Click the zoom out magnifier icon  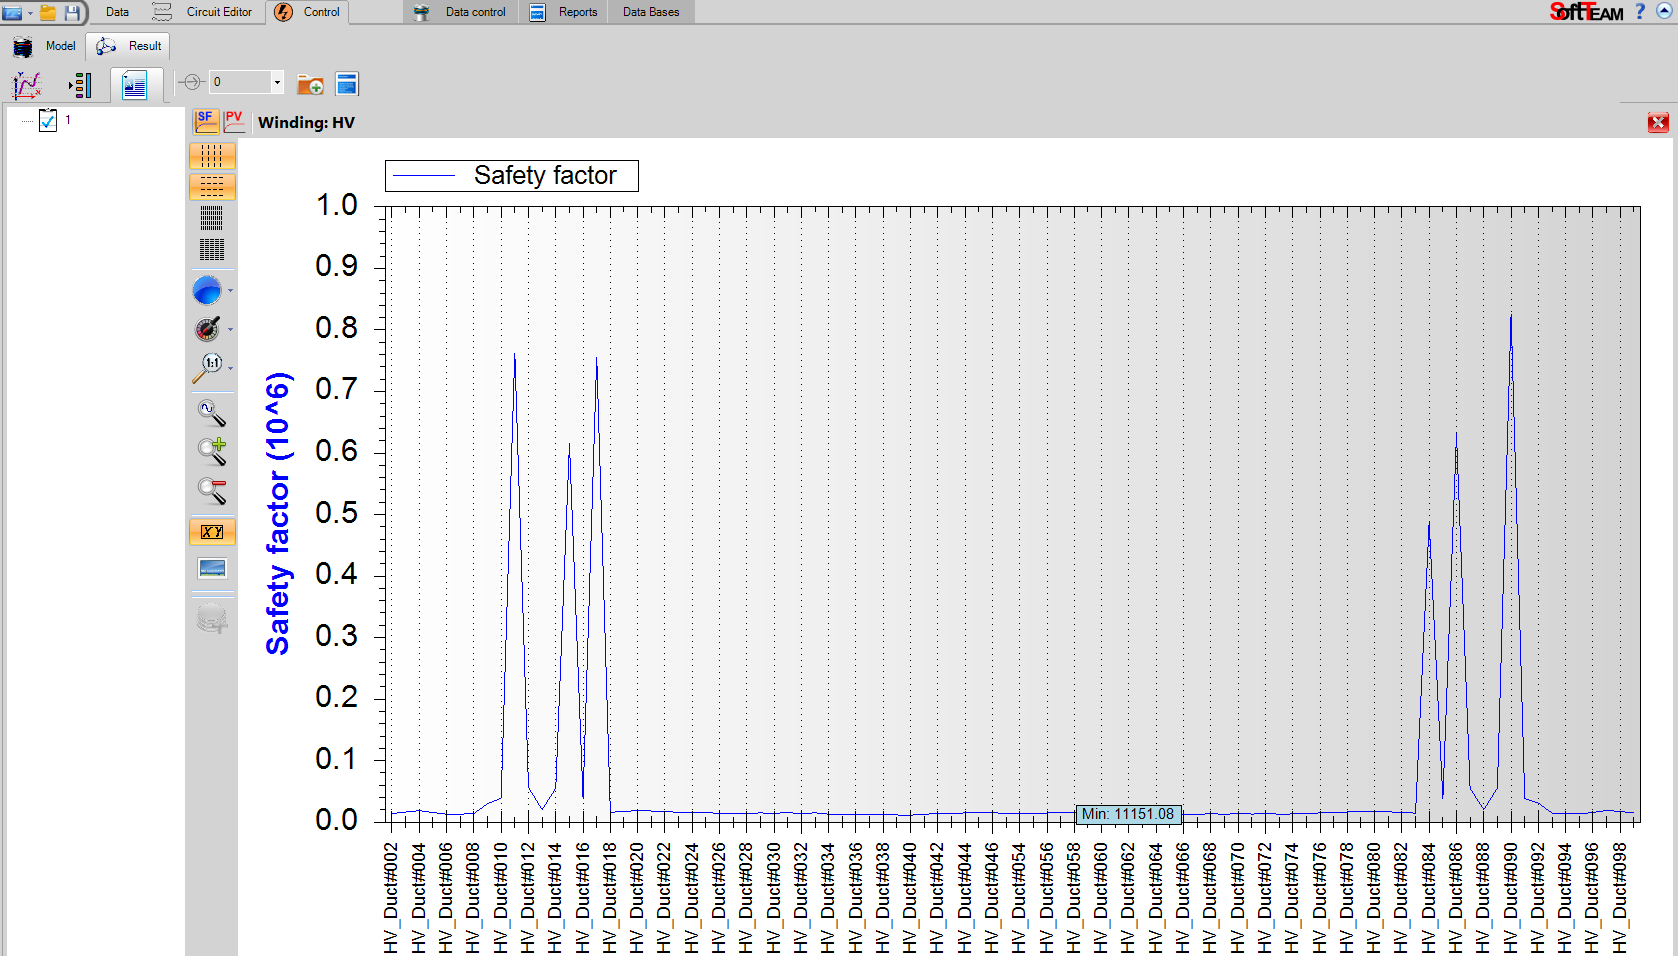pos(212,490)
